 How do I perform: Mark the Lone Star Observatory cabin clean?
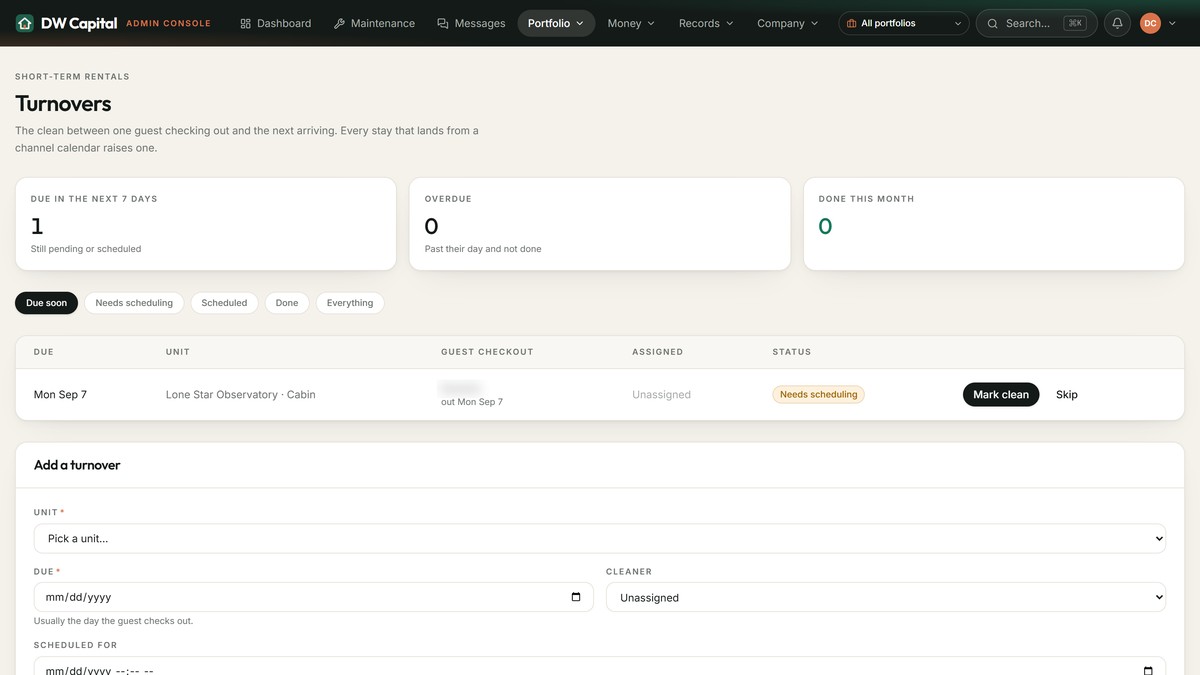click(x=1001, y=394)
